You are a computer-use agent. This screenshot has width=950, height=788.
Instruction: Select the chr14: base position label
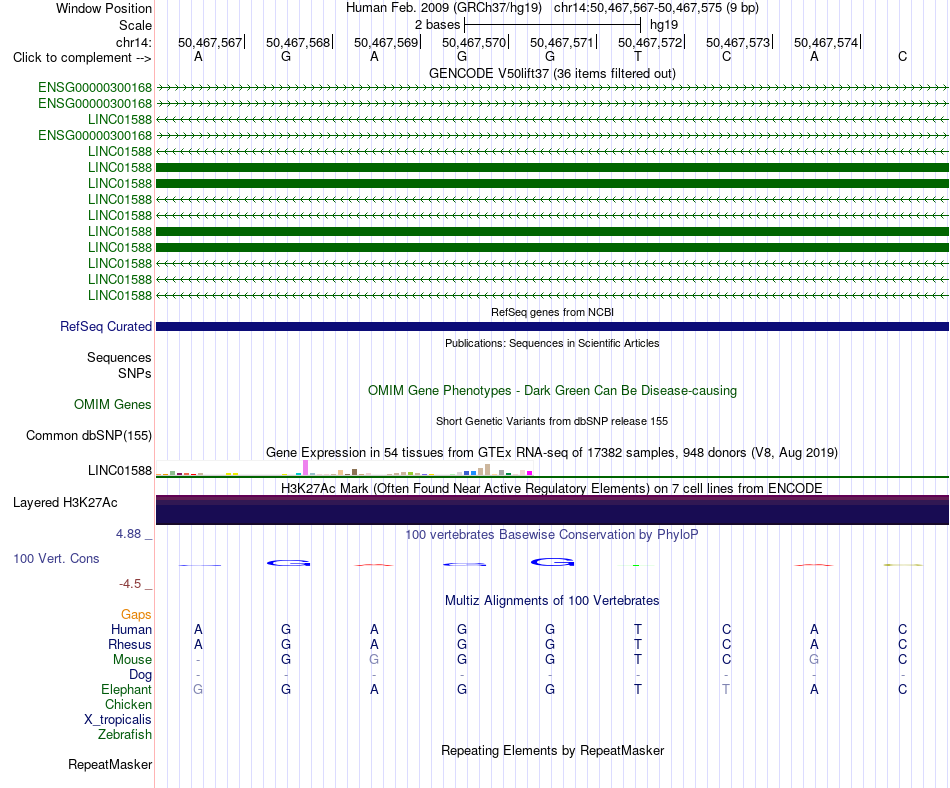tap(133, 42)
